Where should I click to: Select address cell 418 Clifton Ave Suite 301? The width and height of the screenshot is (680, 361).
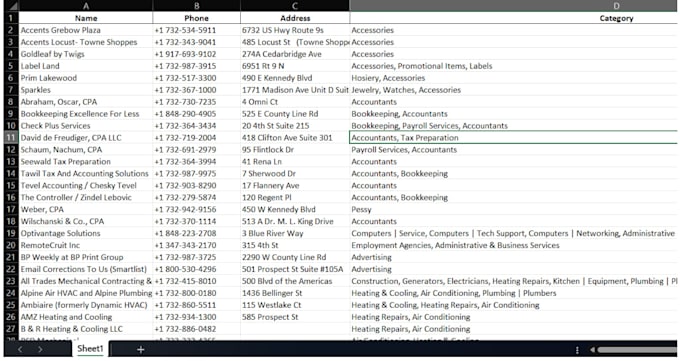click(295, 138)
